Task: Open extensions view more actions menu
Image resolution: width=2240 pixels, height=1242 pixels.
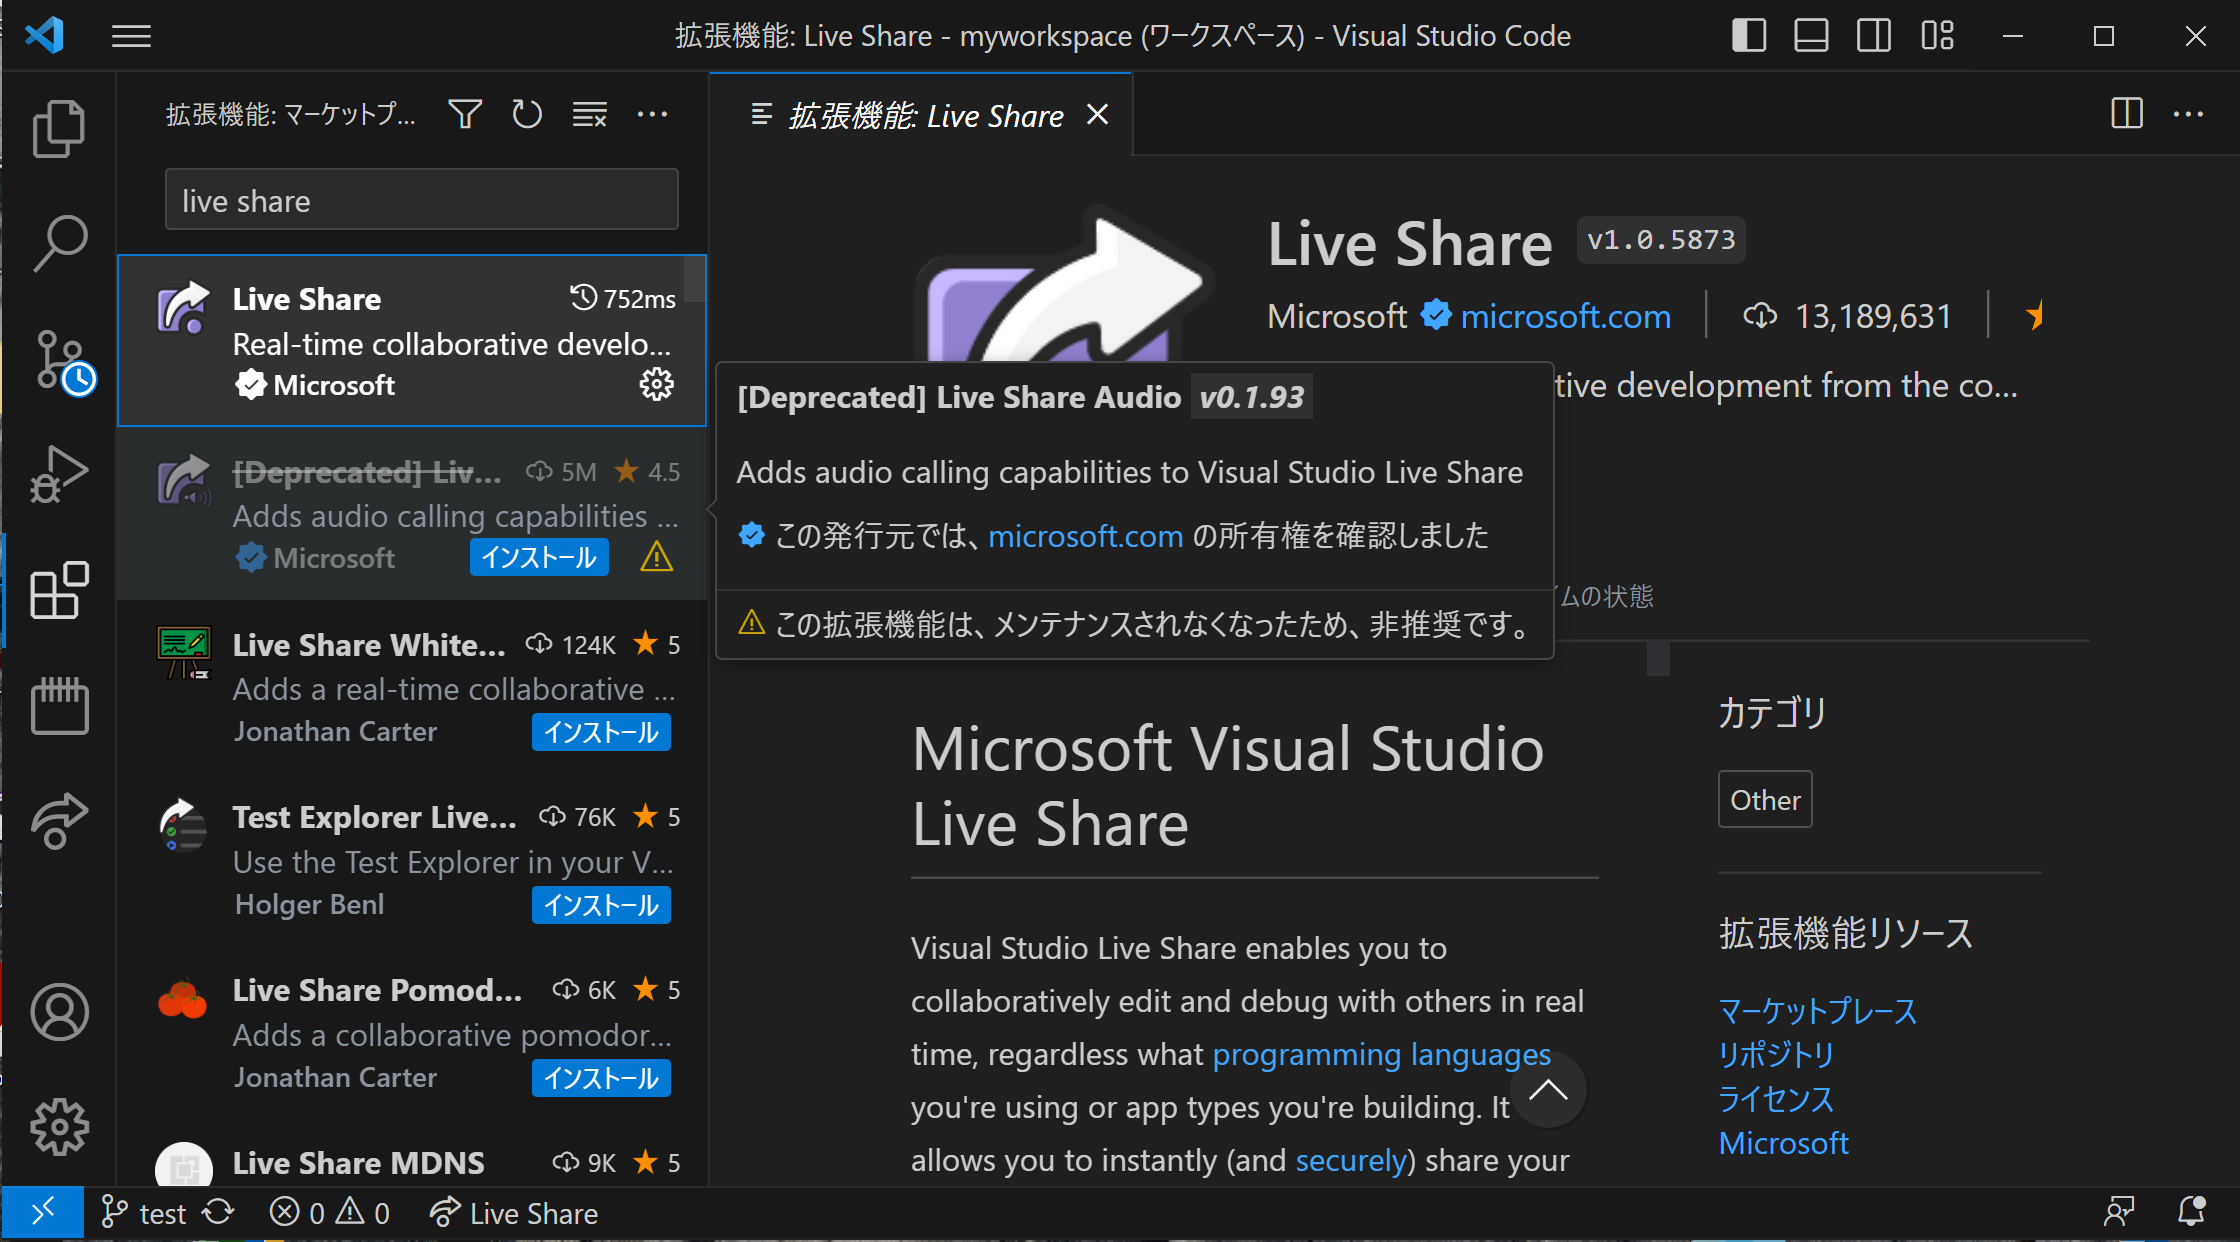Action: (652, 115)
